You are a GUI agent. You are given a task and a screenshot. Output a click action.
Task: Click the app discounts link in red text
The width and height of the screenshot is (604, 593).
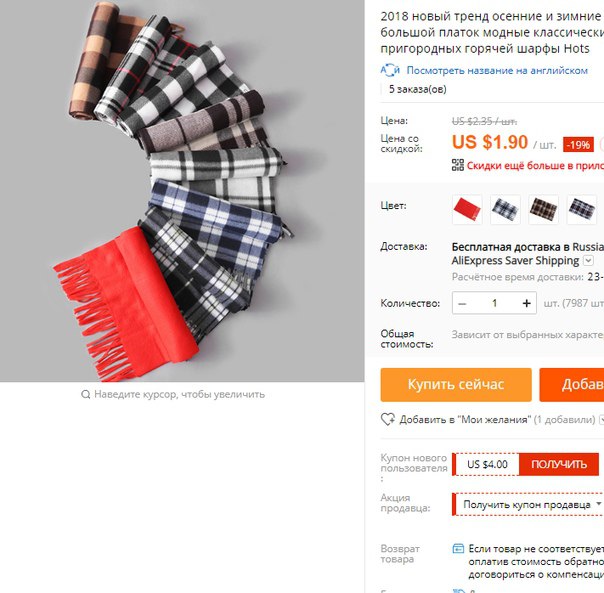tap(535, 166)
